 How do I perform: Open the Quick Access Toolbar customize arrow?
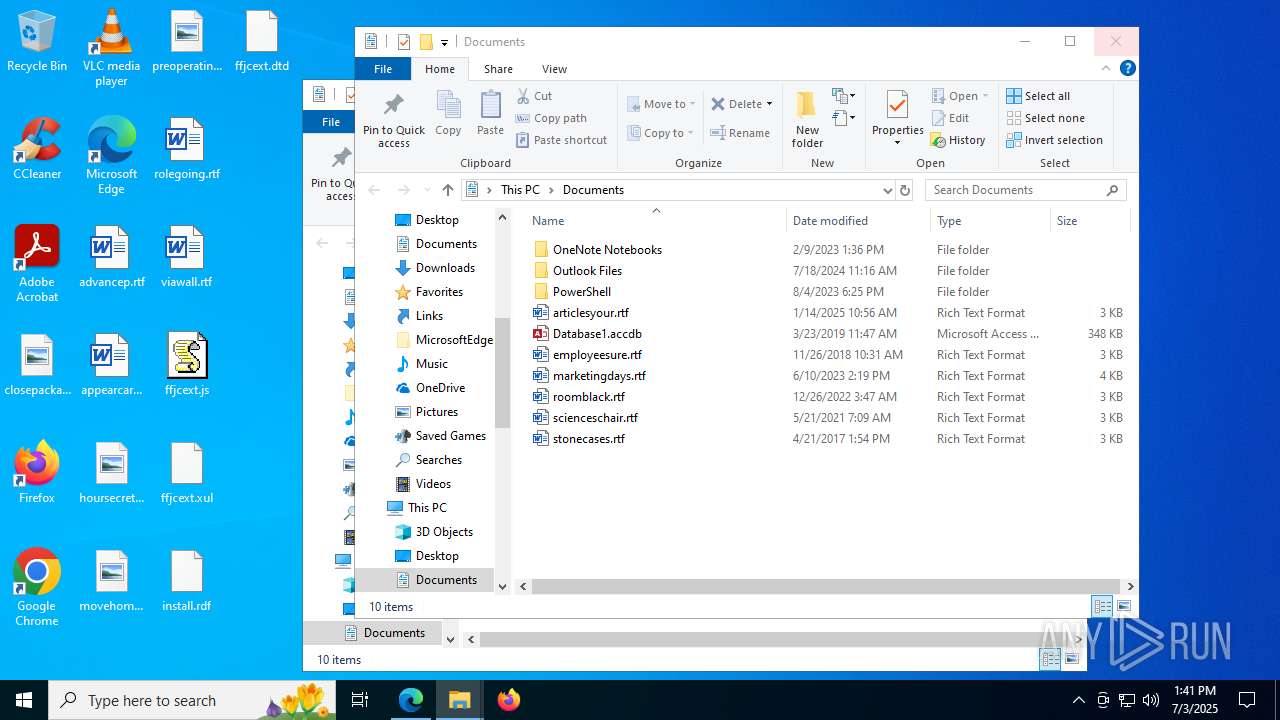444,42
